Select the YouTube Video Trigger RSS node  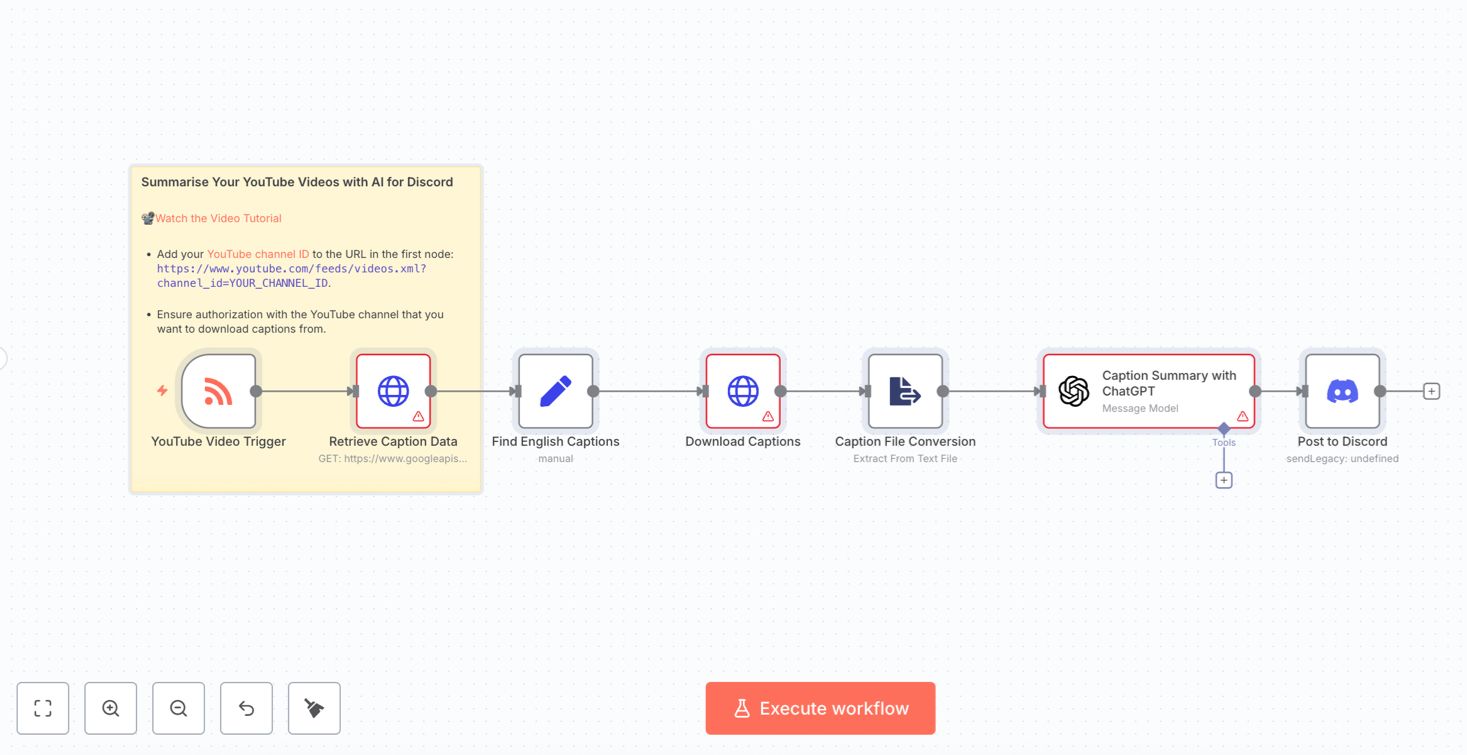coord(219,391)
